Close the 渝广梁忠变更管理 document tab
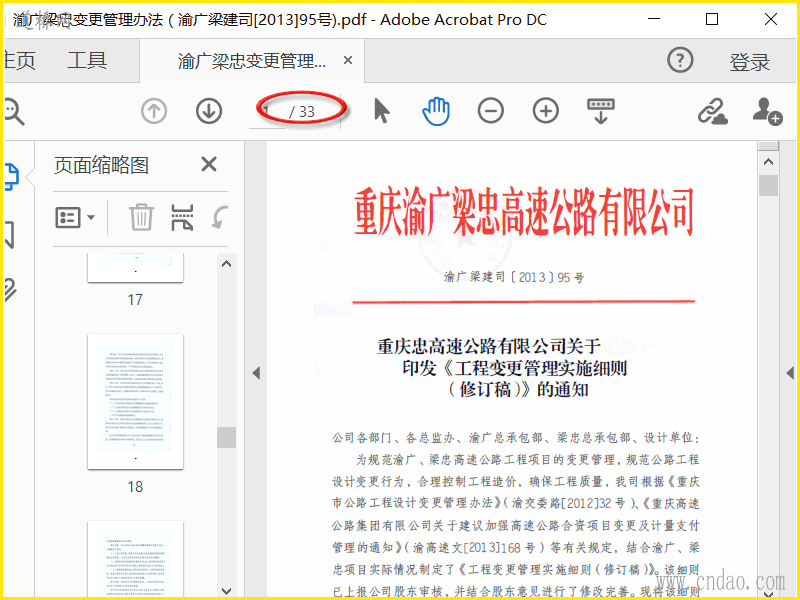This screenshot has height=600, width=800. (348, 60)
